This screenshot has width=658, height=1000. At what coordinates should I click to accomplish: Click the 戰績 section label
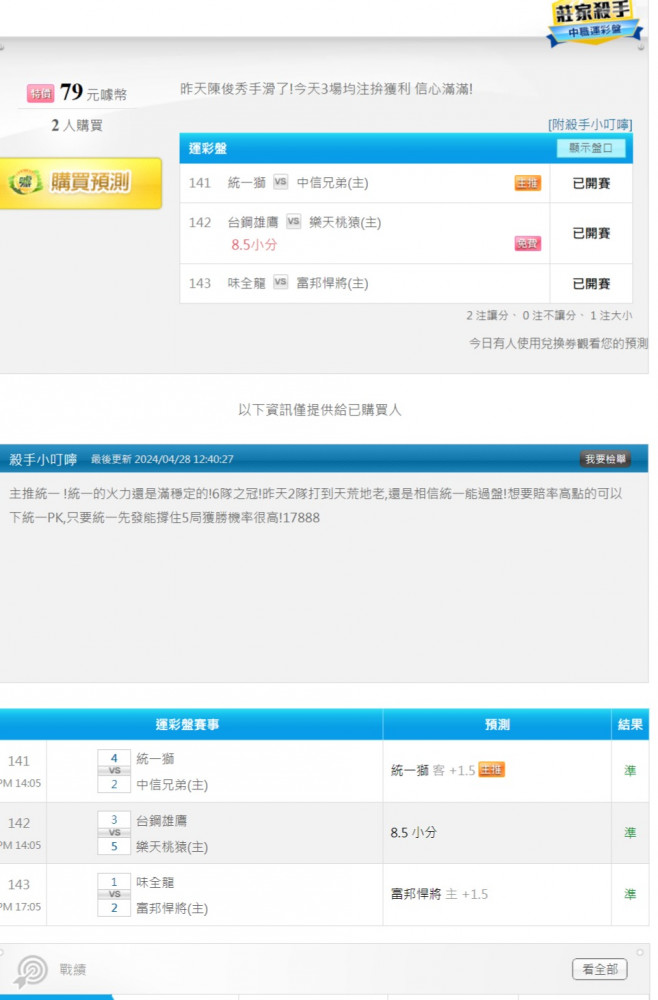(x=73, y=970)
